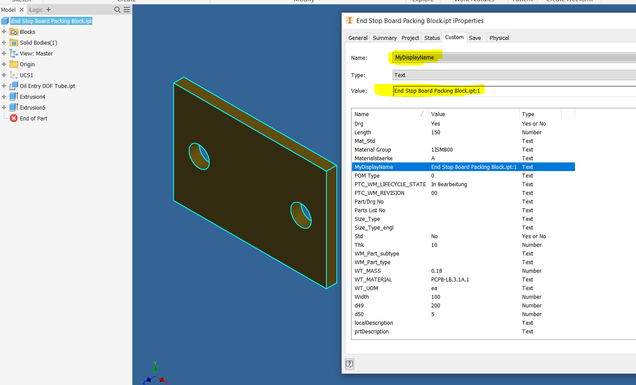636x385 pixels.
Task: Open the Project tab in iProperties
Action: tap(410, 38)
